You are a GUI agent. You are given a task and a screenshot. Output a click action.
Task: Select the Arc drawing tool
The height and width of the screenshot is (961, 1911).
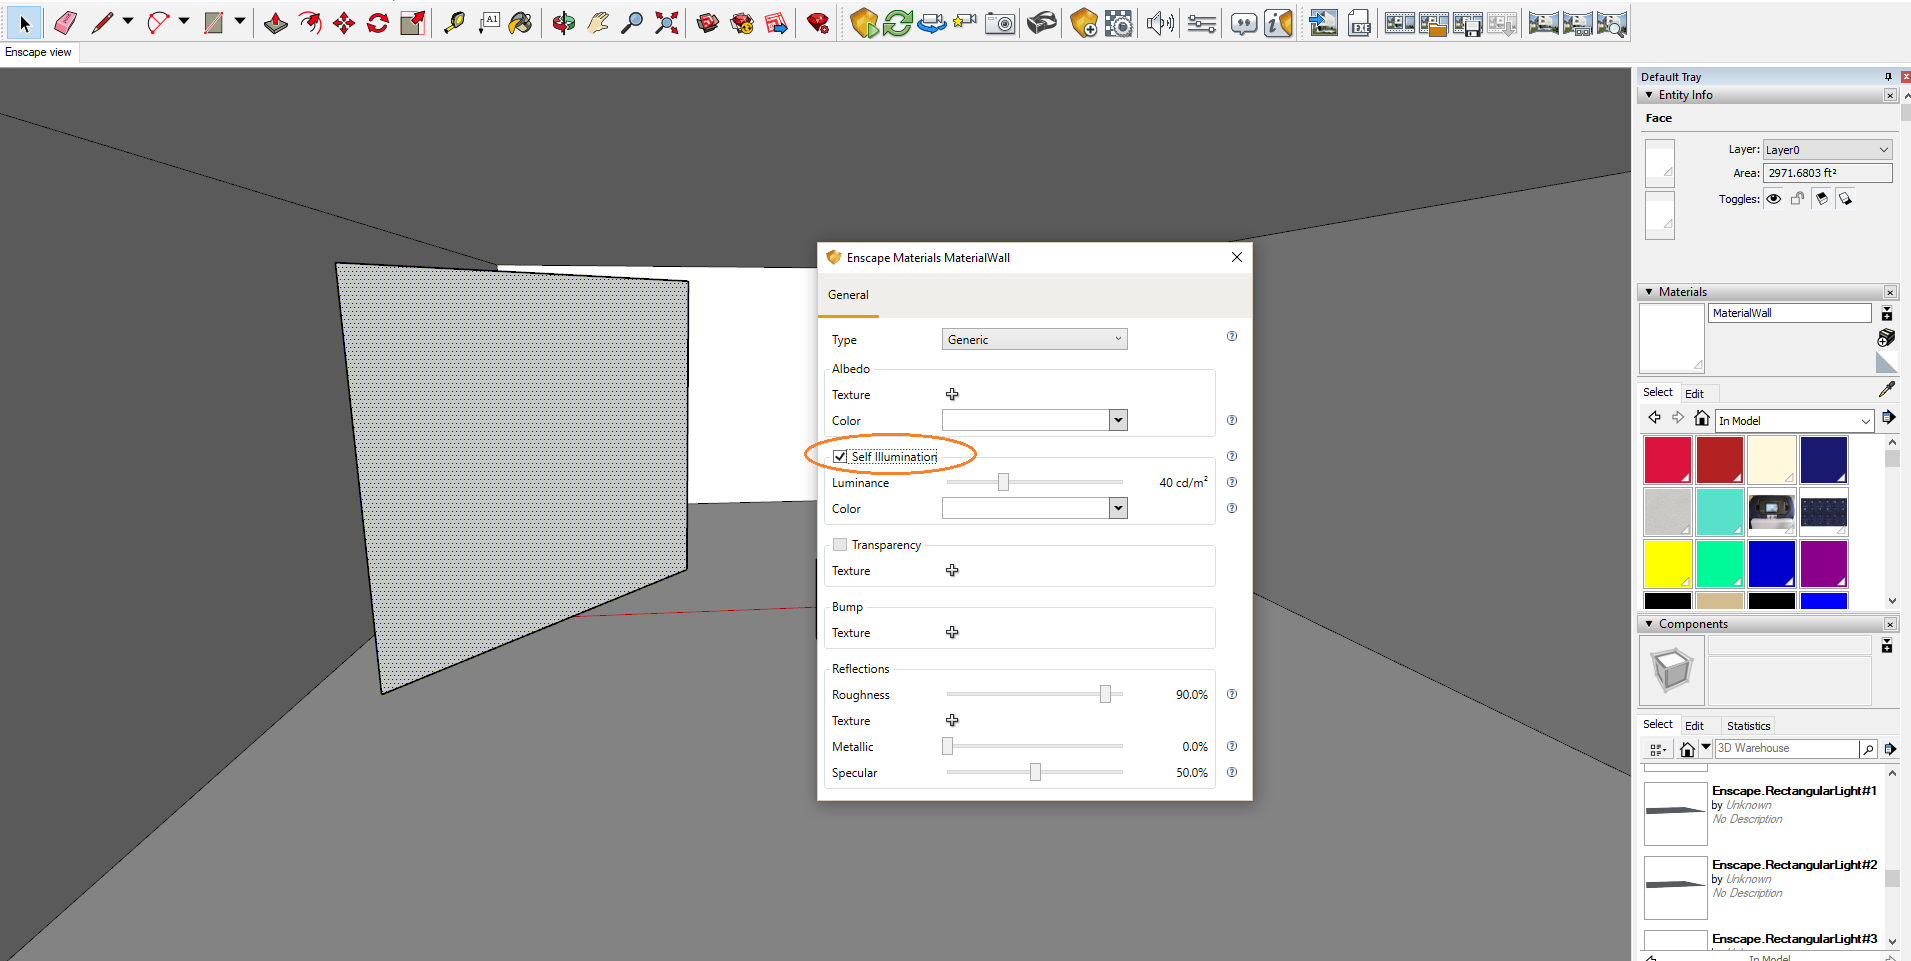pyautogui.click(x=159, y=23)
